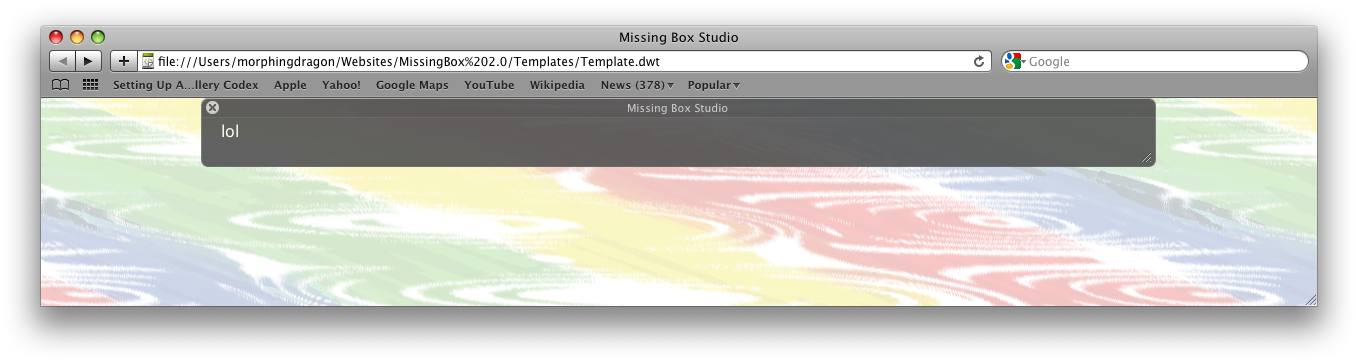Reload the page with the refresh icon
Viewport: 1358px width, 362px height.
pyautogui.click(x=979, y=61)
